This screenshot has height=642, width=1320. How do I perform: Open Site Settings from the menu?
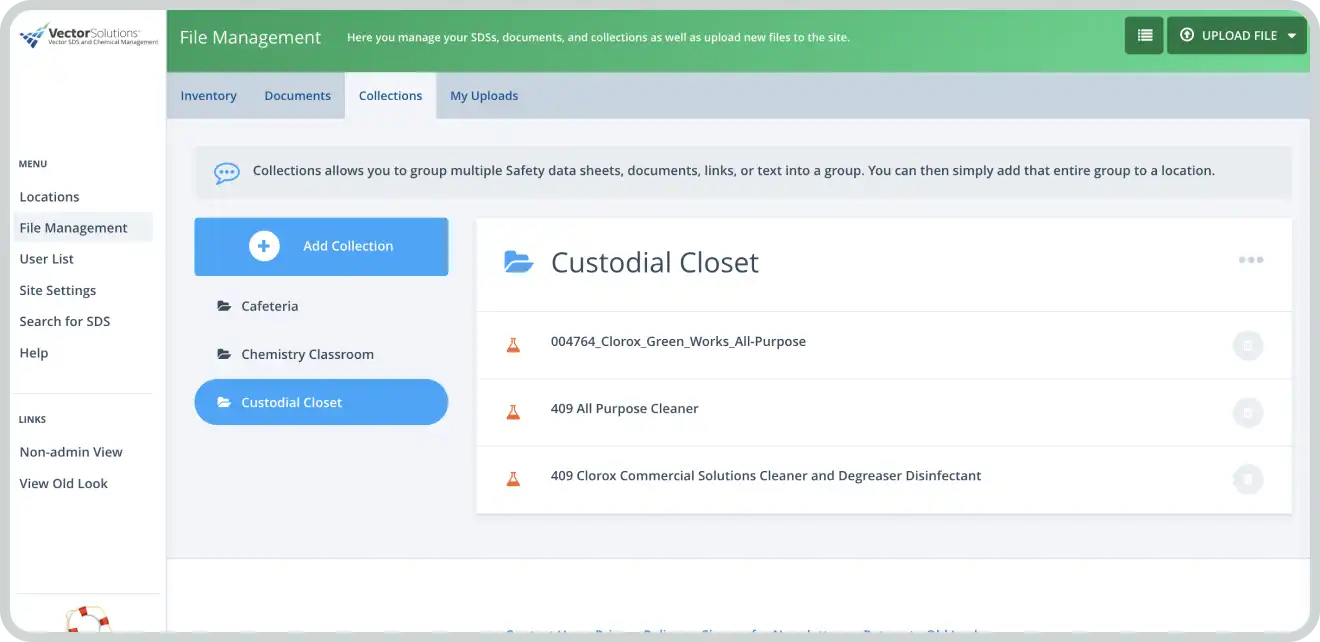pyautogui.click(x=58, y=290)
